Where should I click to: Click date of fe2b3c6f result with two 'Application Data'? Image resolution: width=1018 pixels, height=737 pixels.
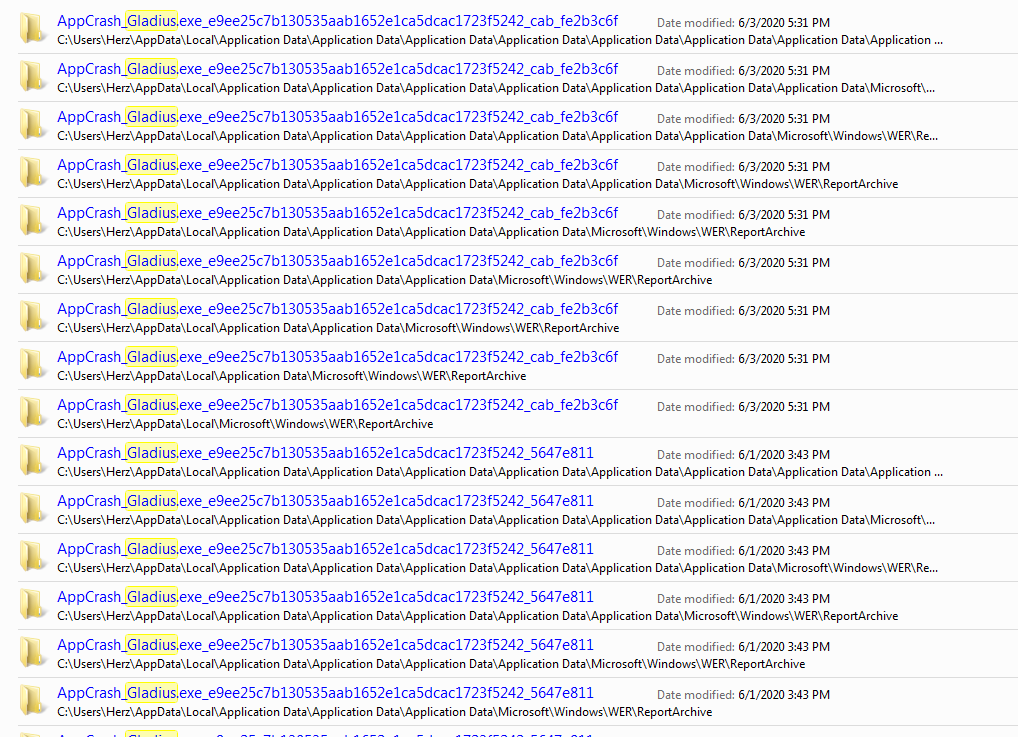(743, 311)
